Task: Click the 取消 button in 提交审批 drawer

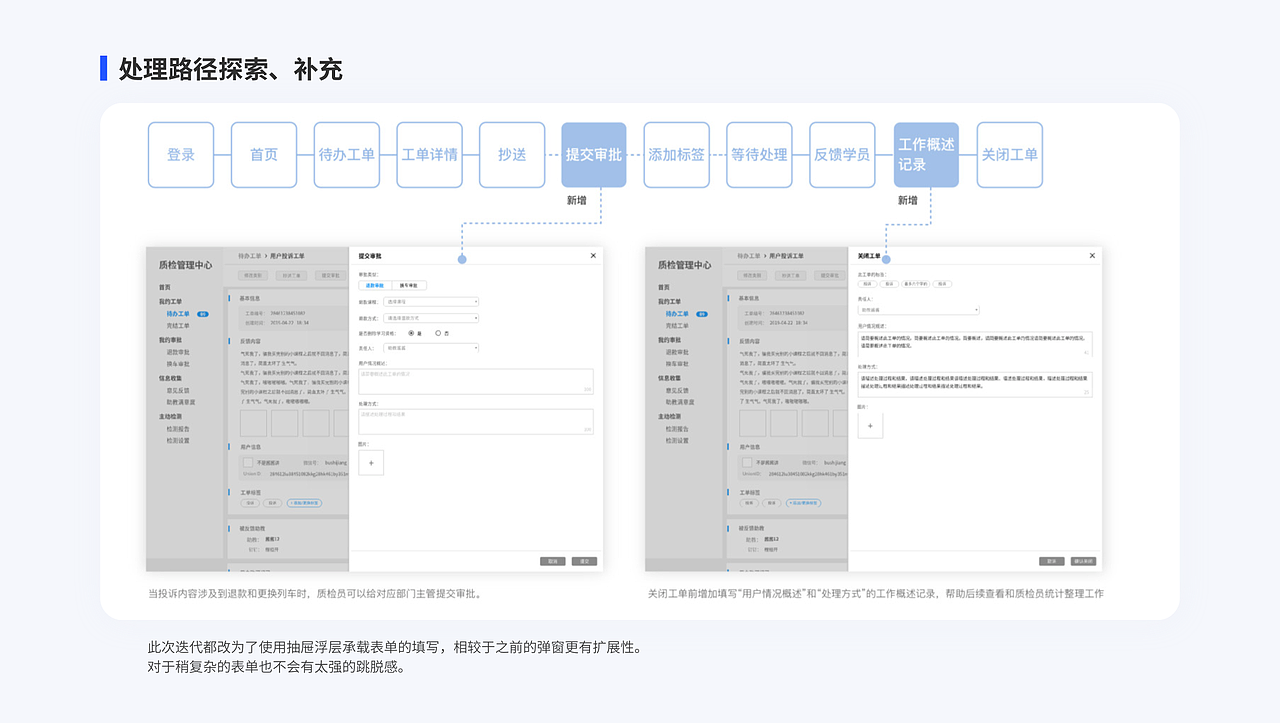Action: click(x=552, y=559)
